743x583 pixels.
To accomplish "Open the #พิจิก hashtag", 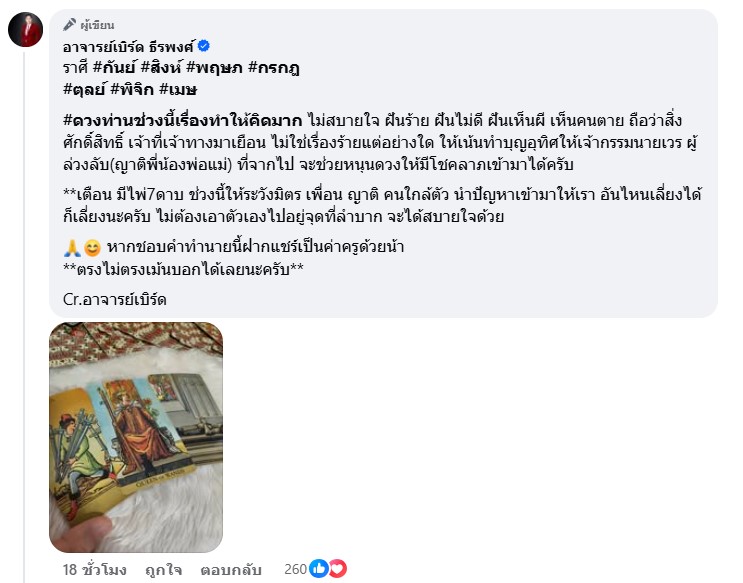I will [x=132, y=89].
